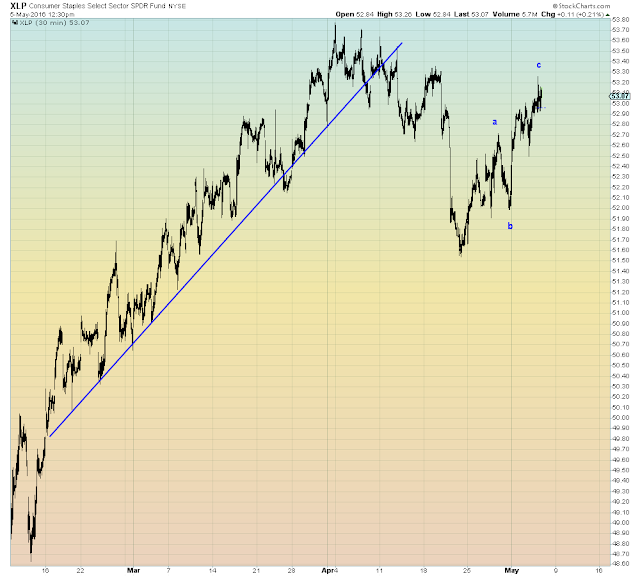Click the 52.00 price axis label
The height and width of the screenshot is (576, 640).
[x=621, y=208]
